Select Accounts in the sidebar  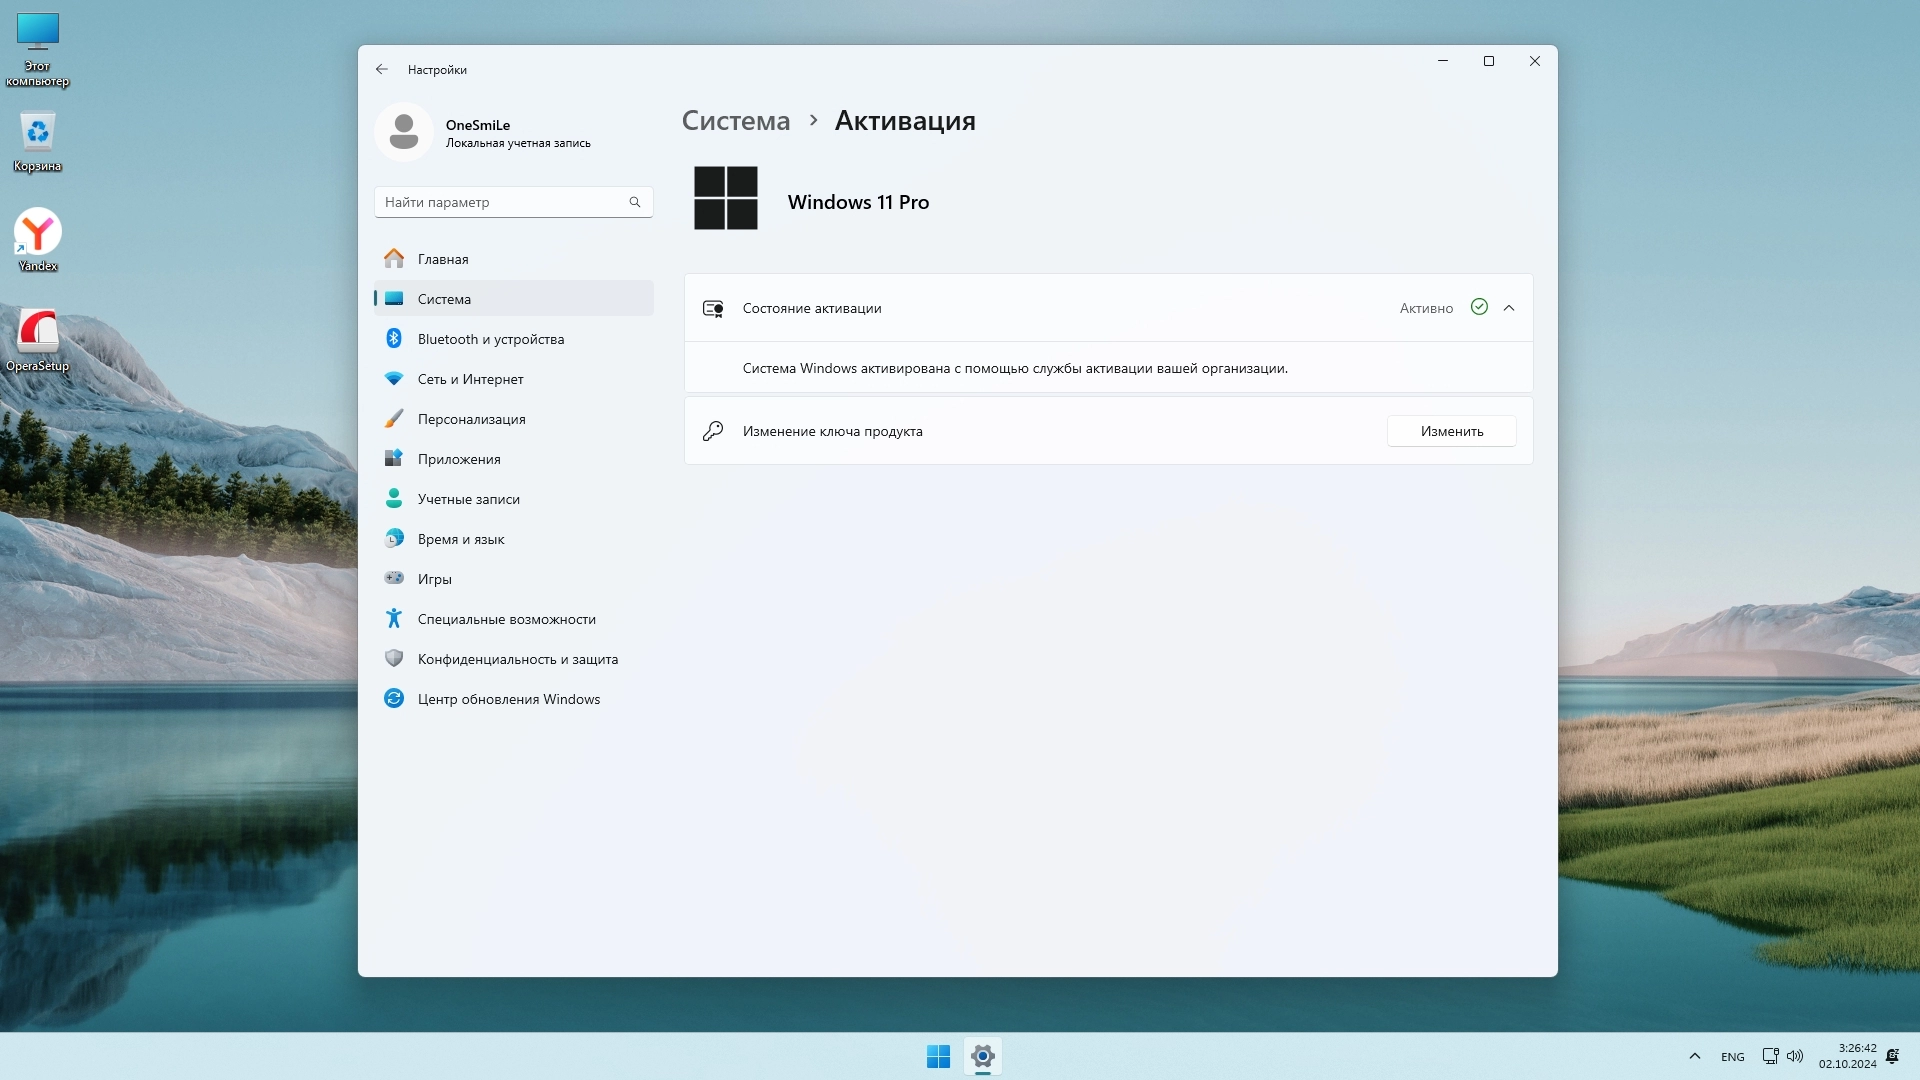click(x=468, y=499)
